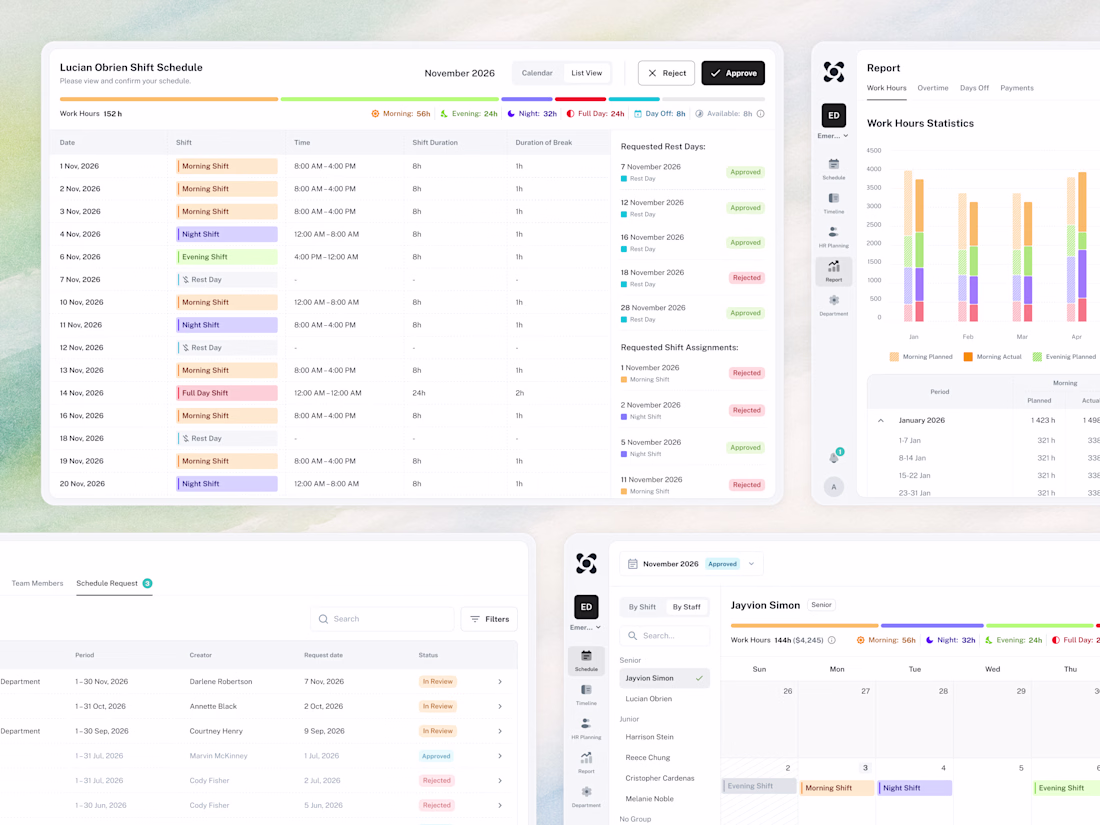
Task: Open the ED Emergency department dropdown in Report window
Action: pos(833,121)
